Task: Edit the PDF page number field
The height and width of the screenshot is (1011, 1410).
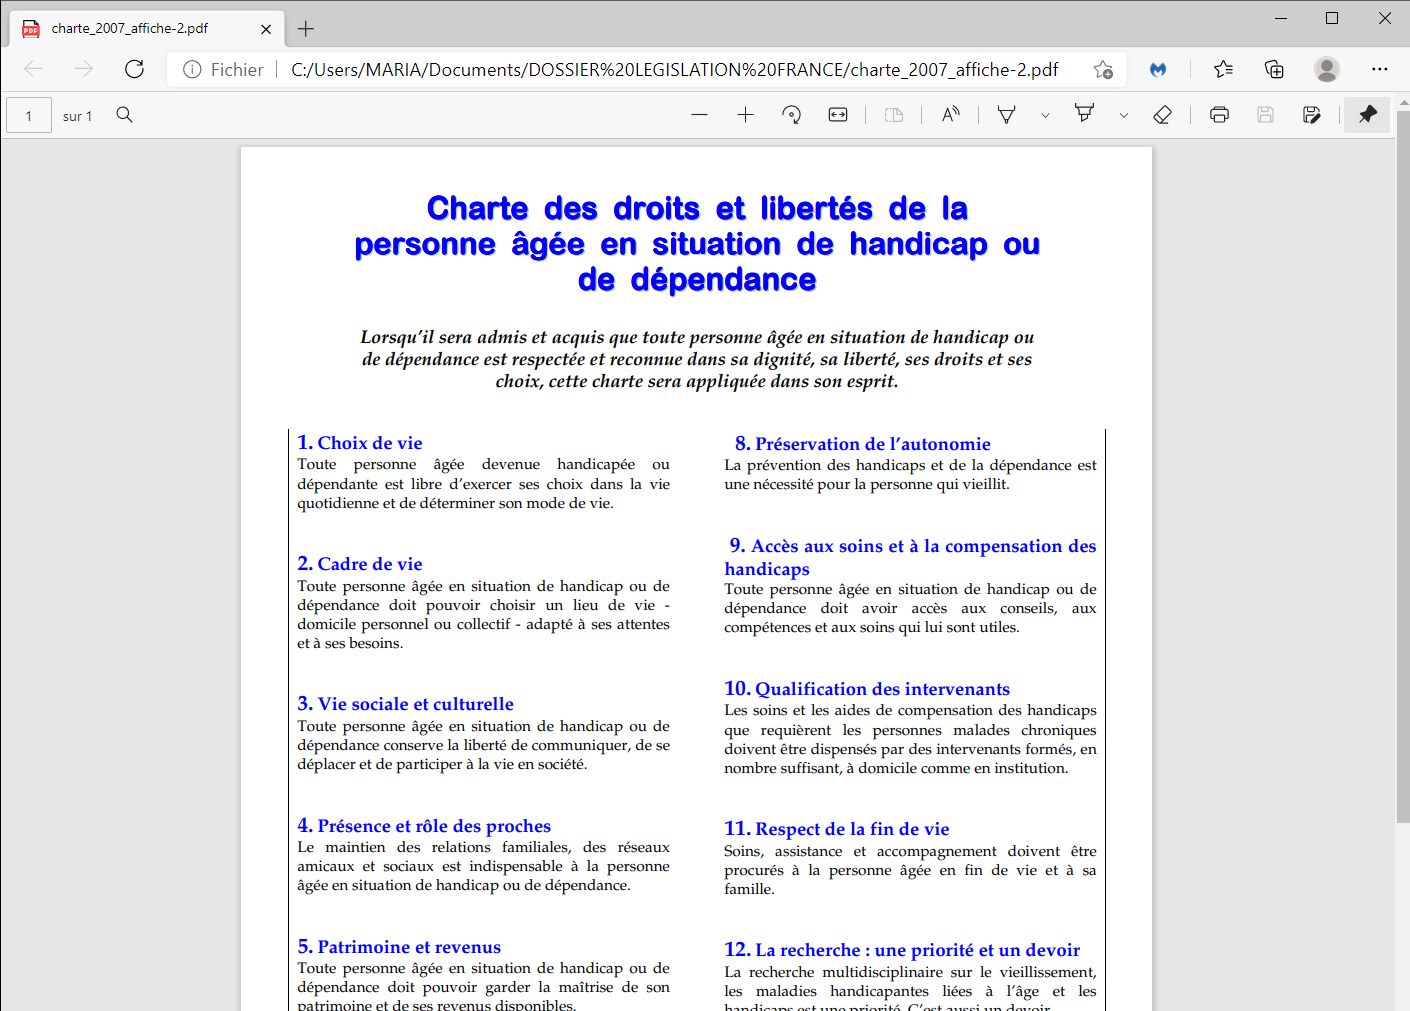Action: 29,116
